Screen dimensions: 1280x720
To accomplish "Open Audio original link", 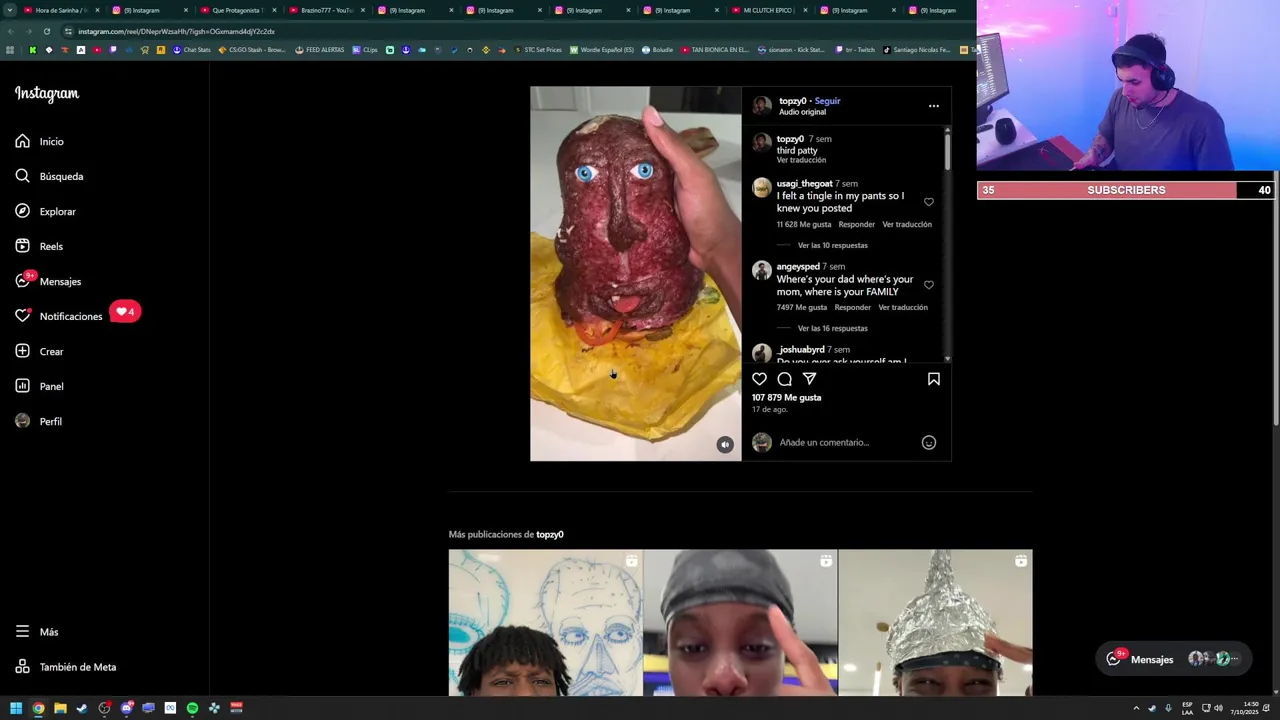I will [802, 112].
